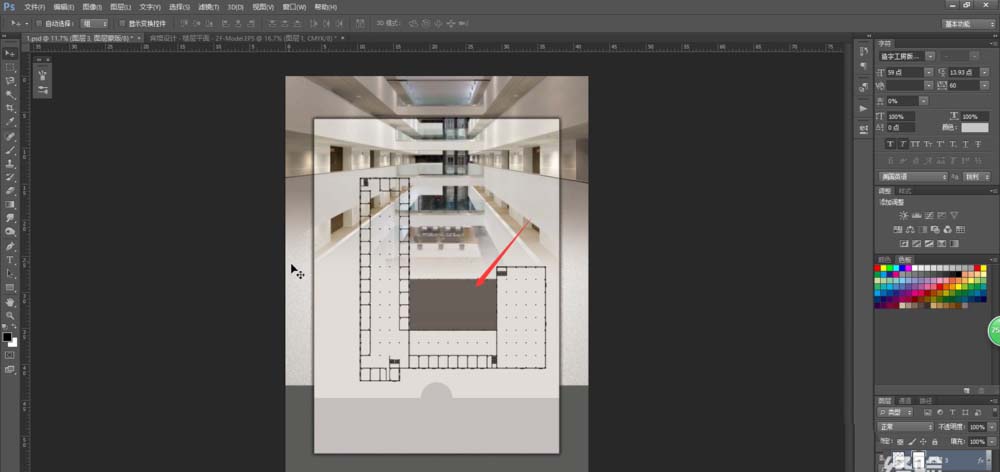This screenshot has height=472, width=1000.
Task: Filter layers by type layers icon
Action: pos(952,413)
